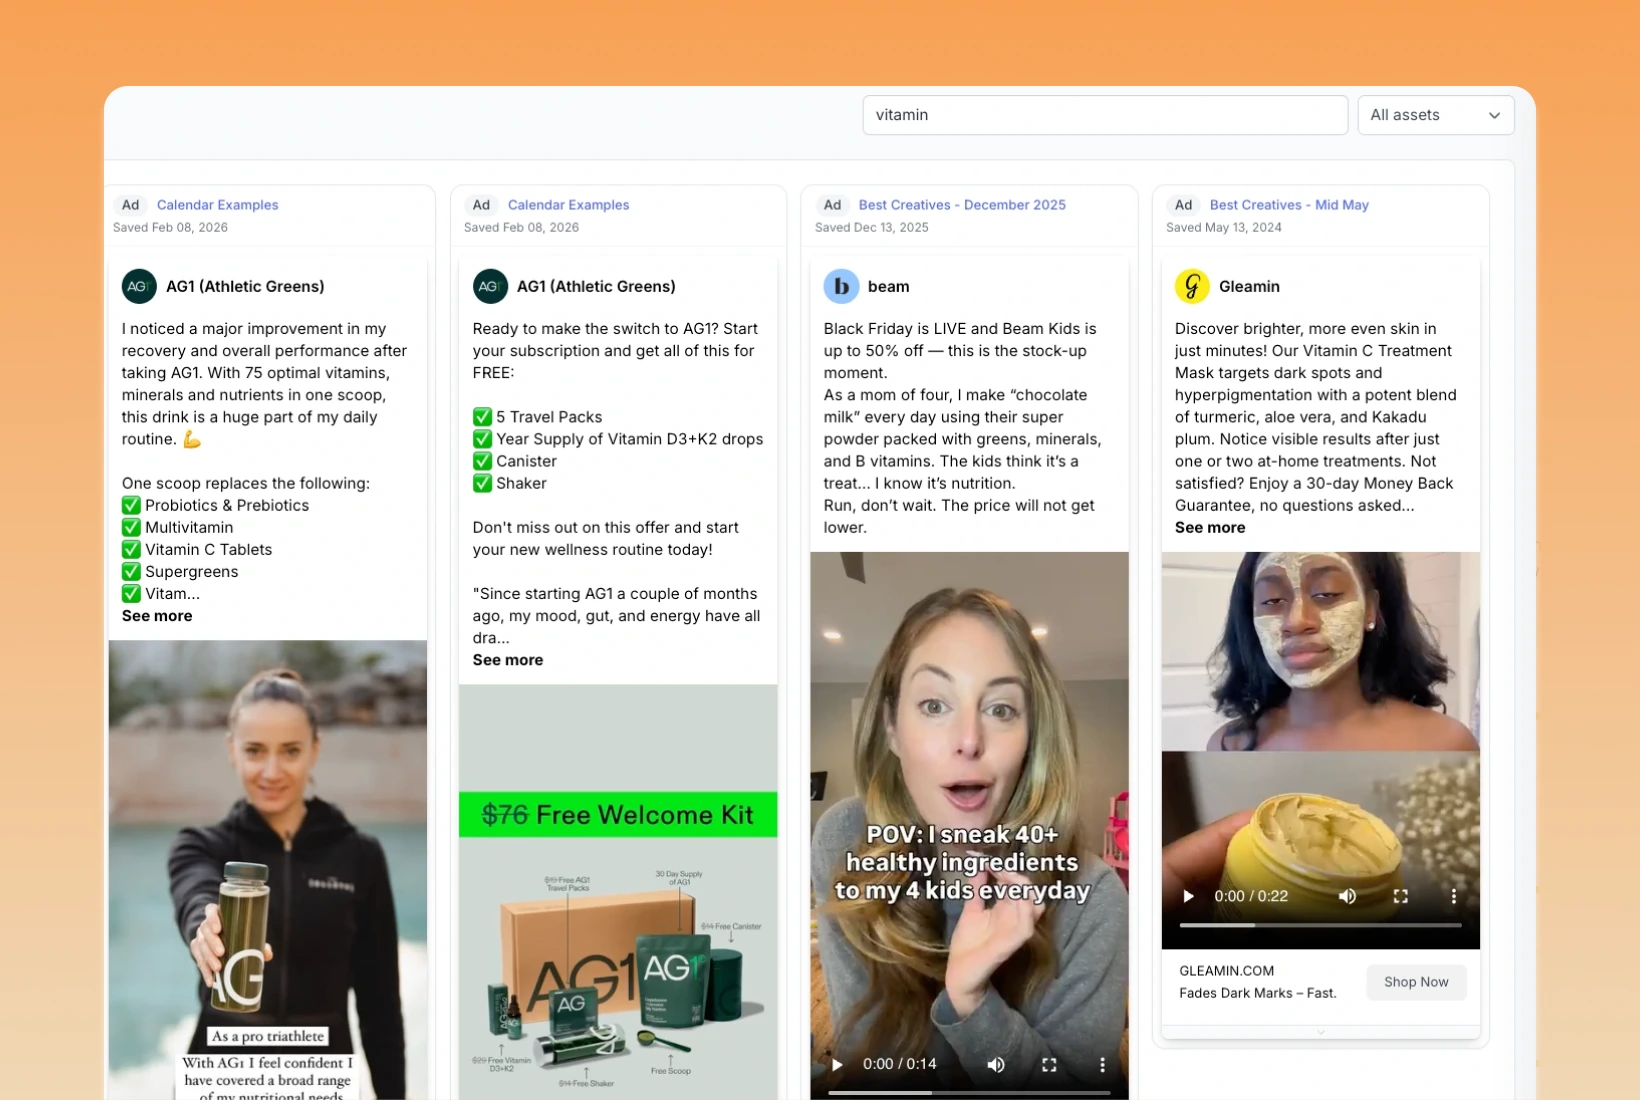Open the All assets dropdown

[x=1435, y=115]
